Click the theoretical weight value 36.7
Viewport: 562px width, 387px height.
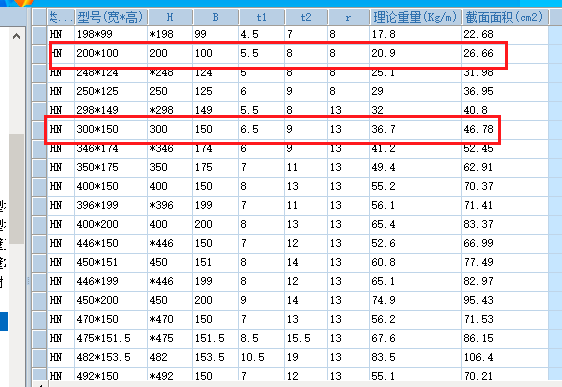(x=383, y=129)
